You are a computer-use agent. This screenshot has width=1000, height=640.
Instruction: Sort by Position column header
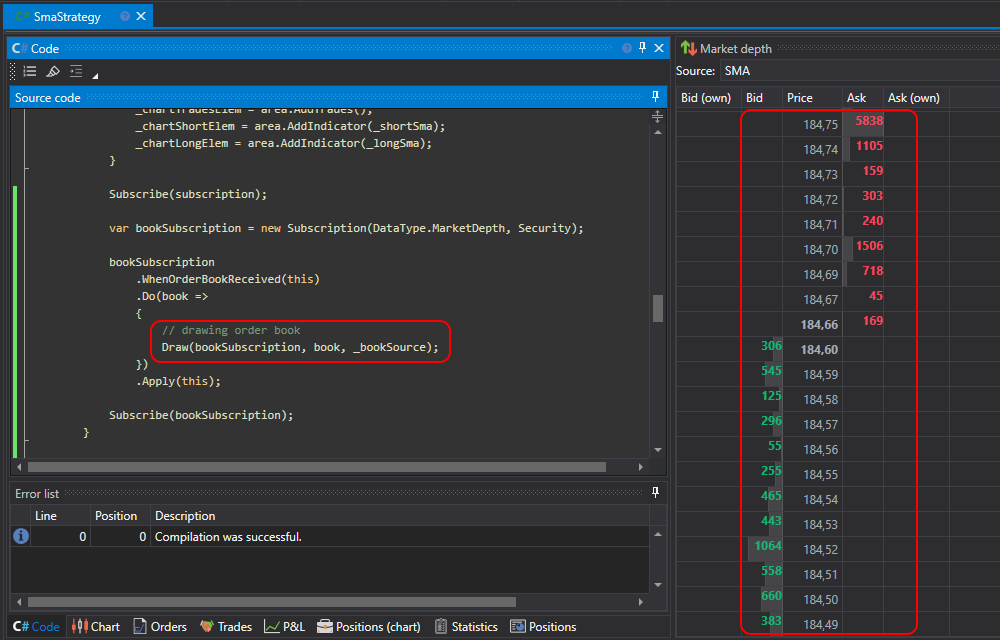coord(120,516)
